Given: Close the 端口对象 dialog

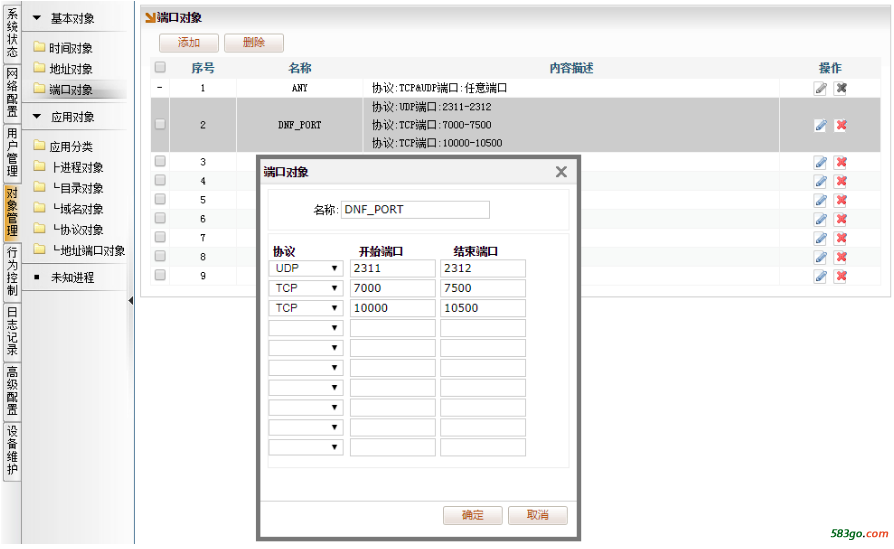Looking at the screenshot, I should (x=561, y=172).
